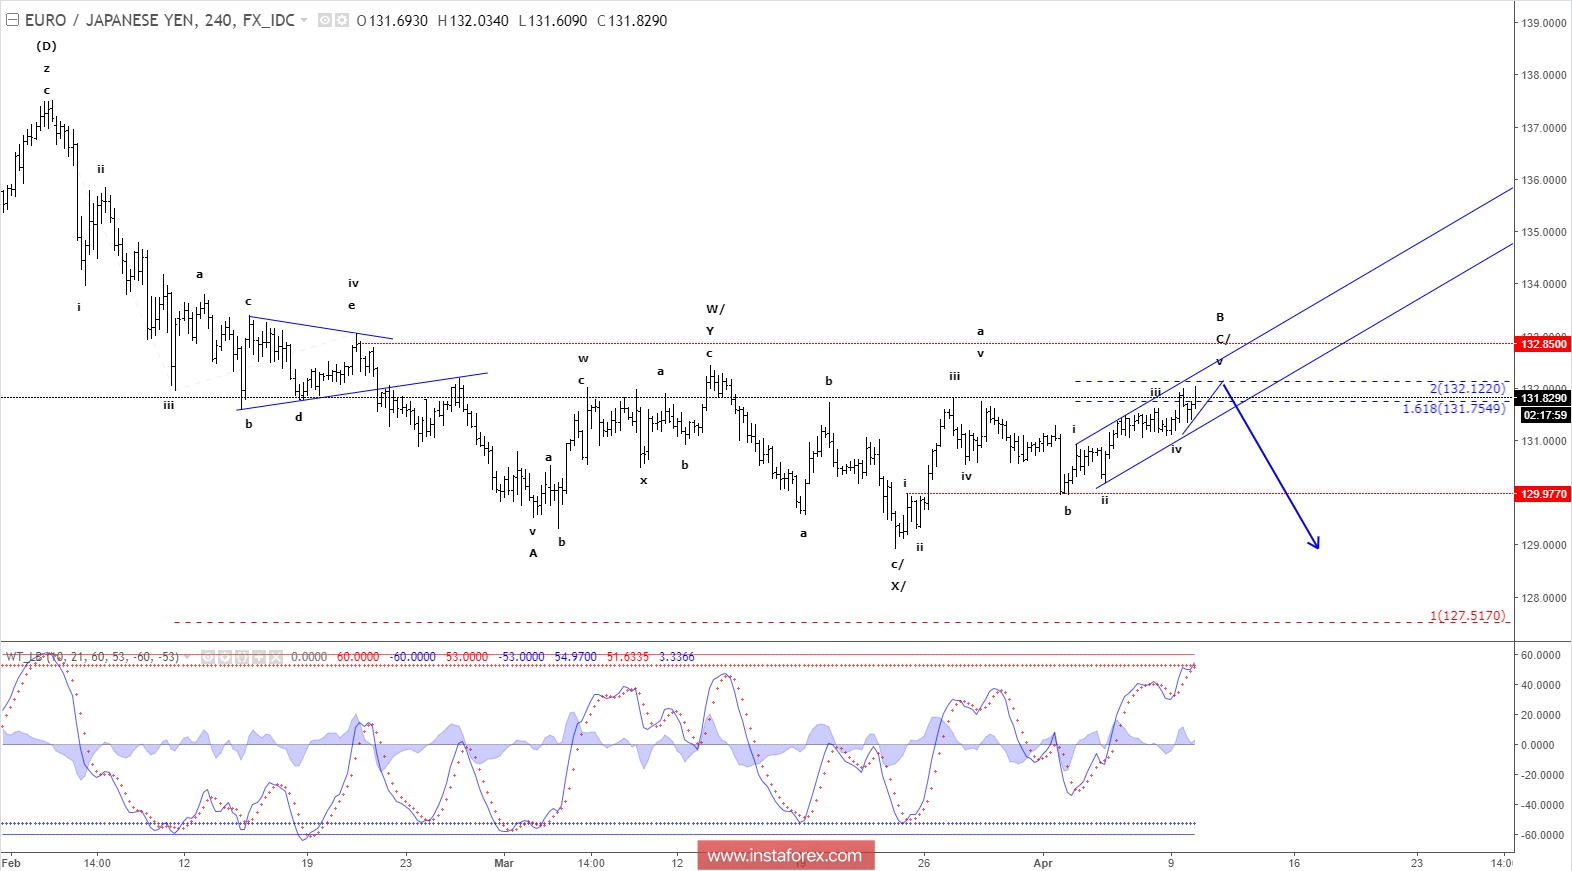The image size is (1572, 871).
Task: Click the High value H132.0340
Action: pos(473,20)
